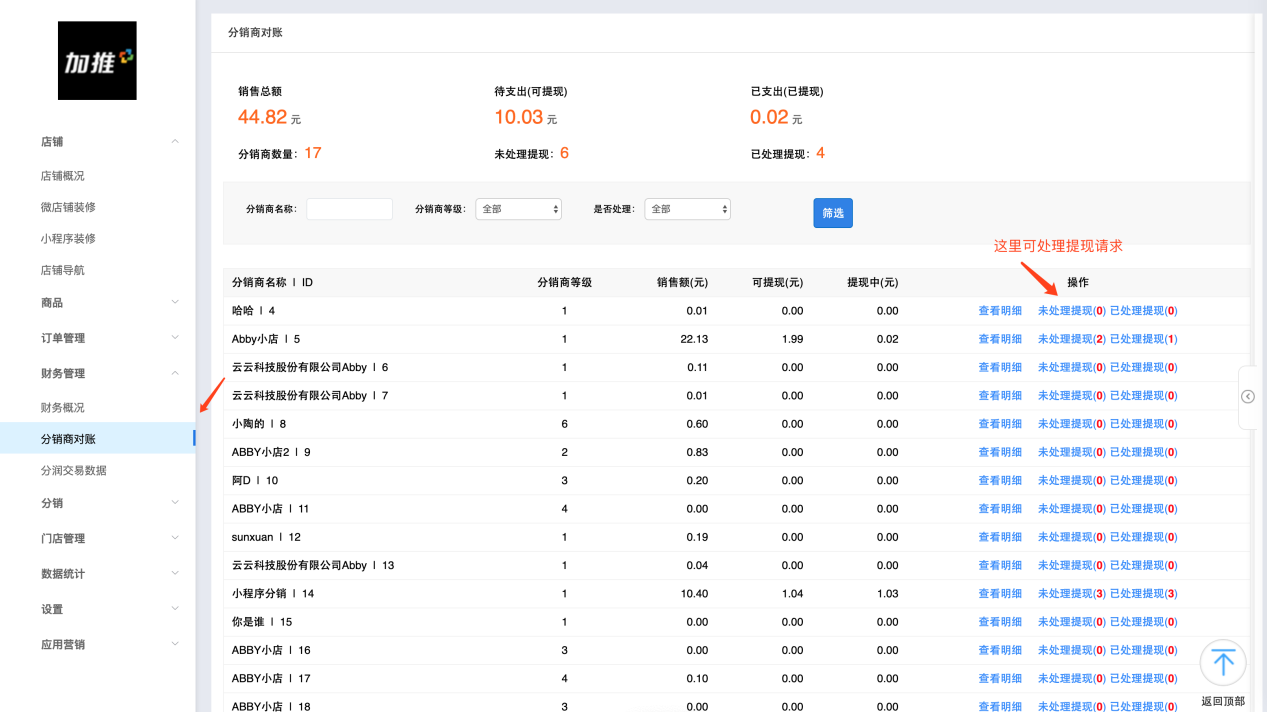Click the 分销商数量 count 17

[x=312, y=153]
